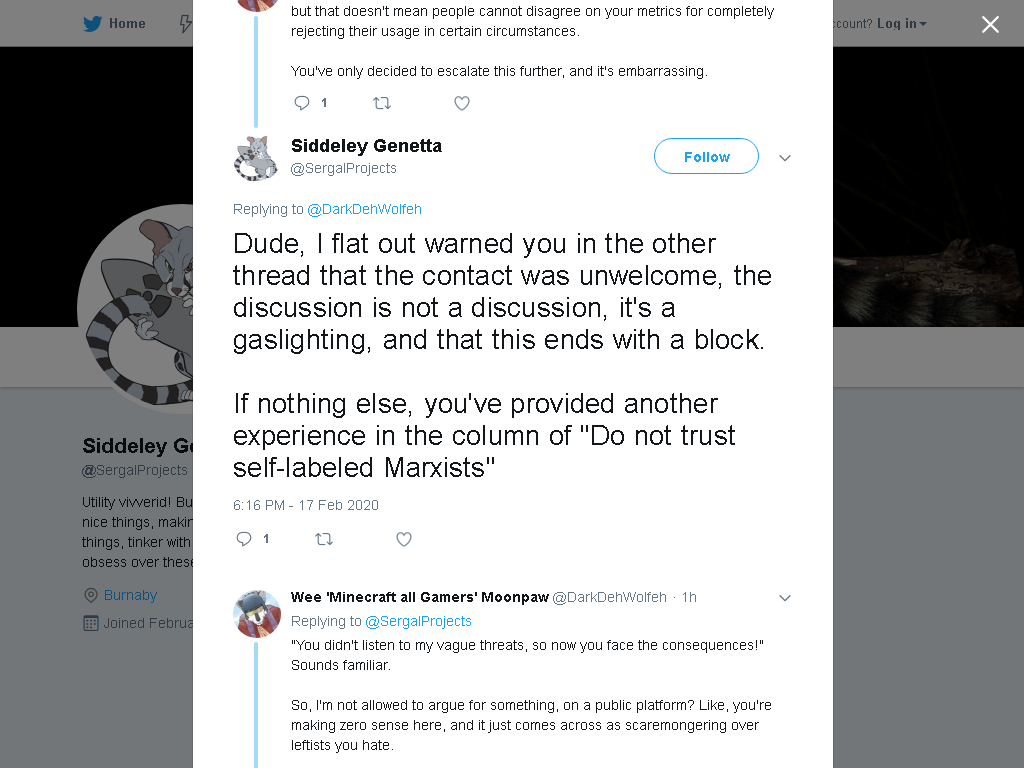Open the 6:16 PM - 17 Feb 2020 timestamp

point(306,505)
